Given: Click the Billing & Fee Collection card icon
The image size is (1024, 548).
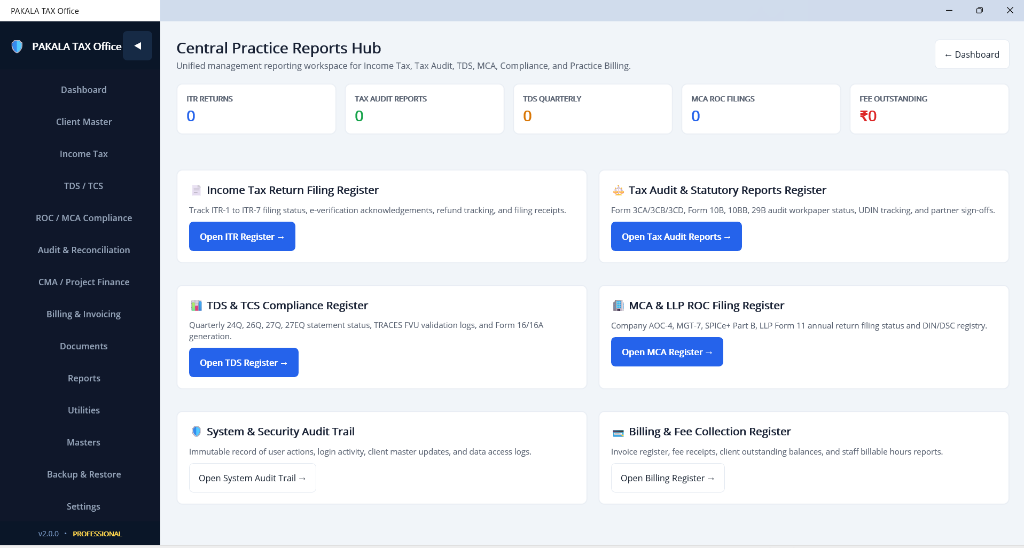Looking at the screenshot, I should [618, 432].
